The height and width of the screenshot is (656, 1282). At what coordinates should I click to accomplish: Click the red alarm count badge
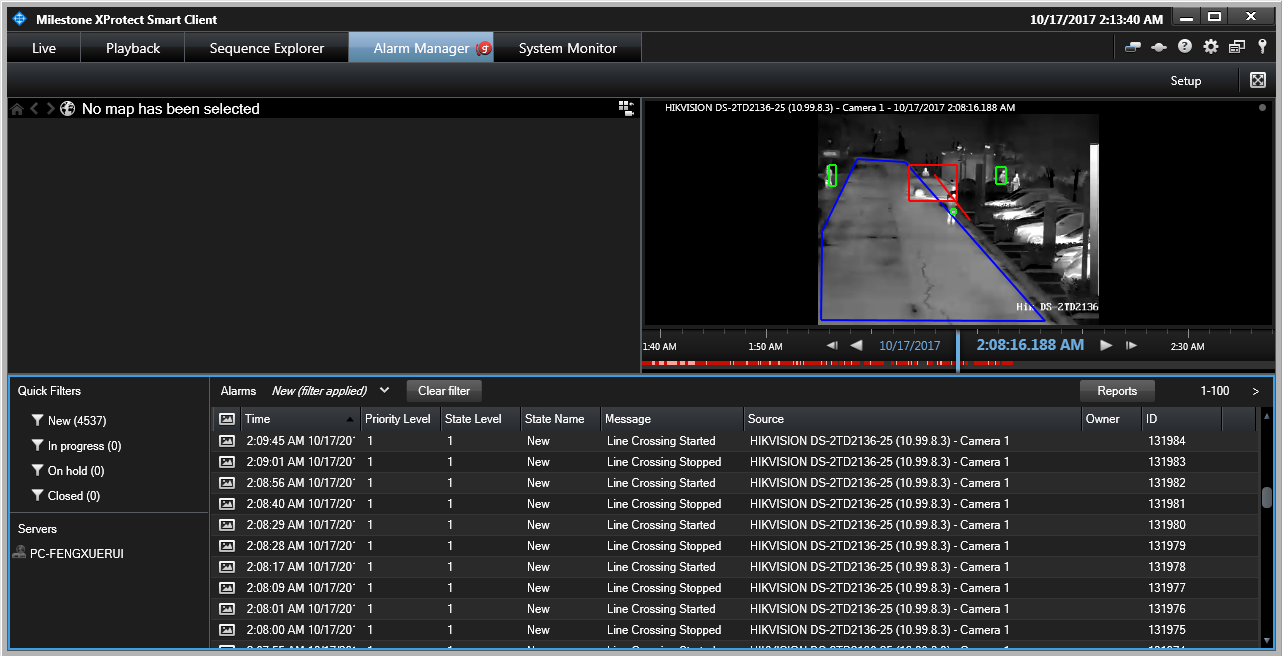click(484, 48)
